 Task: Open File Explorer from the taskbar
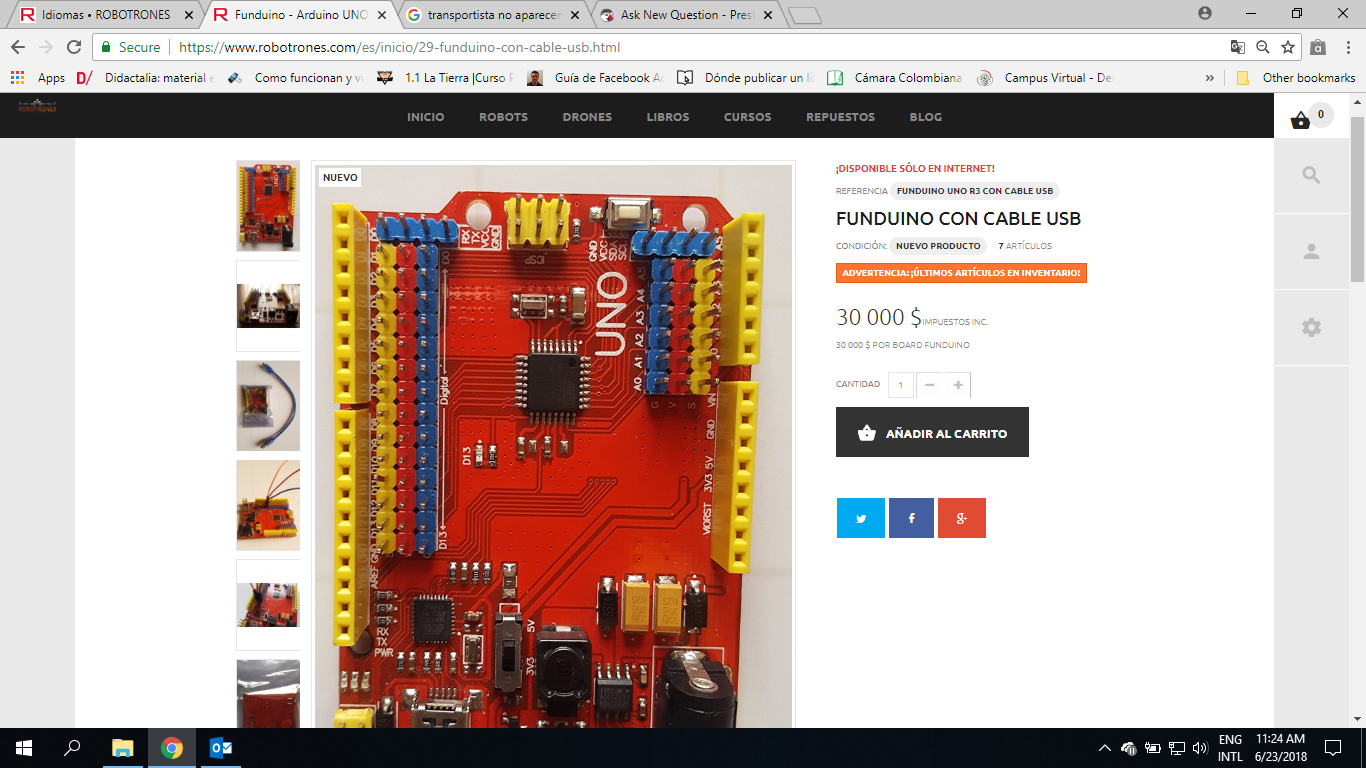pos(122,748)
